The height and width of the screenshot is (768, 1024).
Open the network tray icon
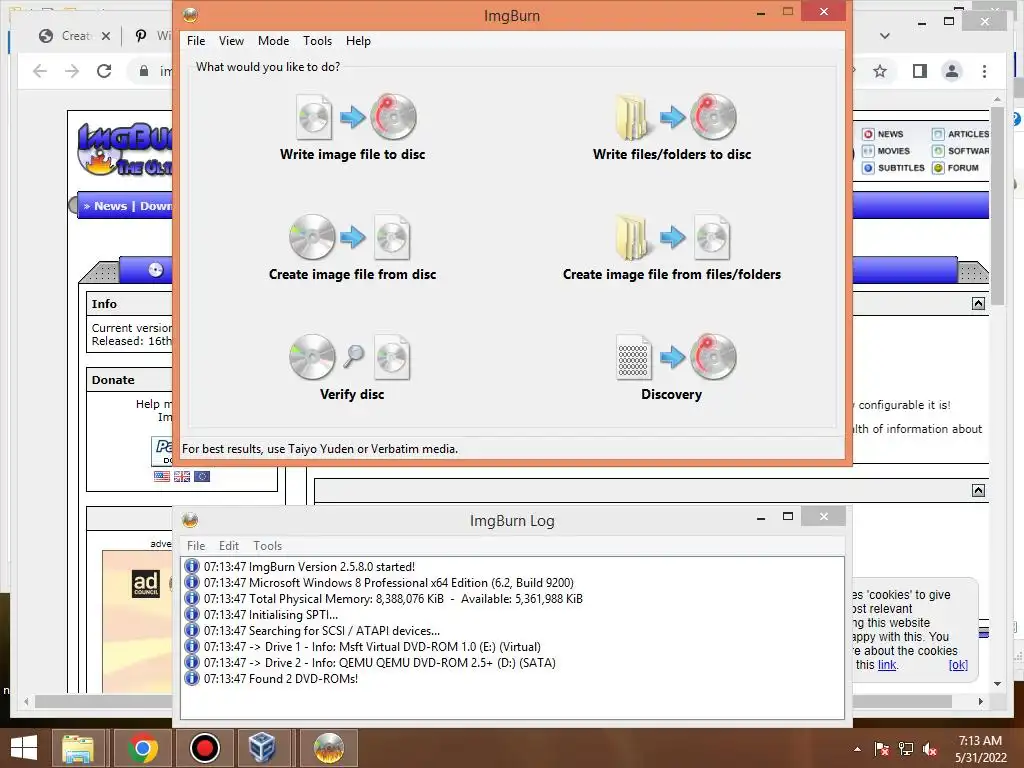pyautogui.click(x=906, y=749)
